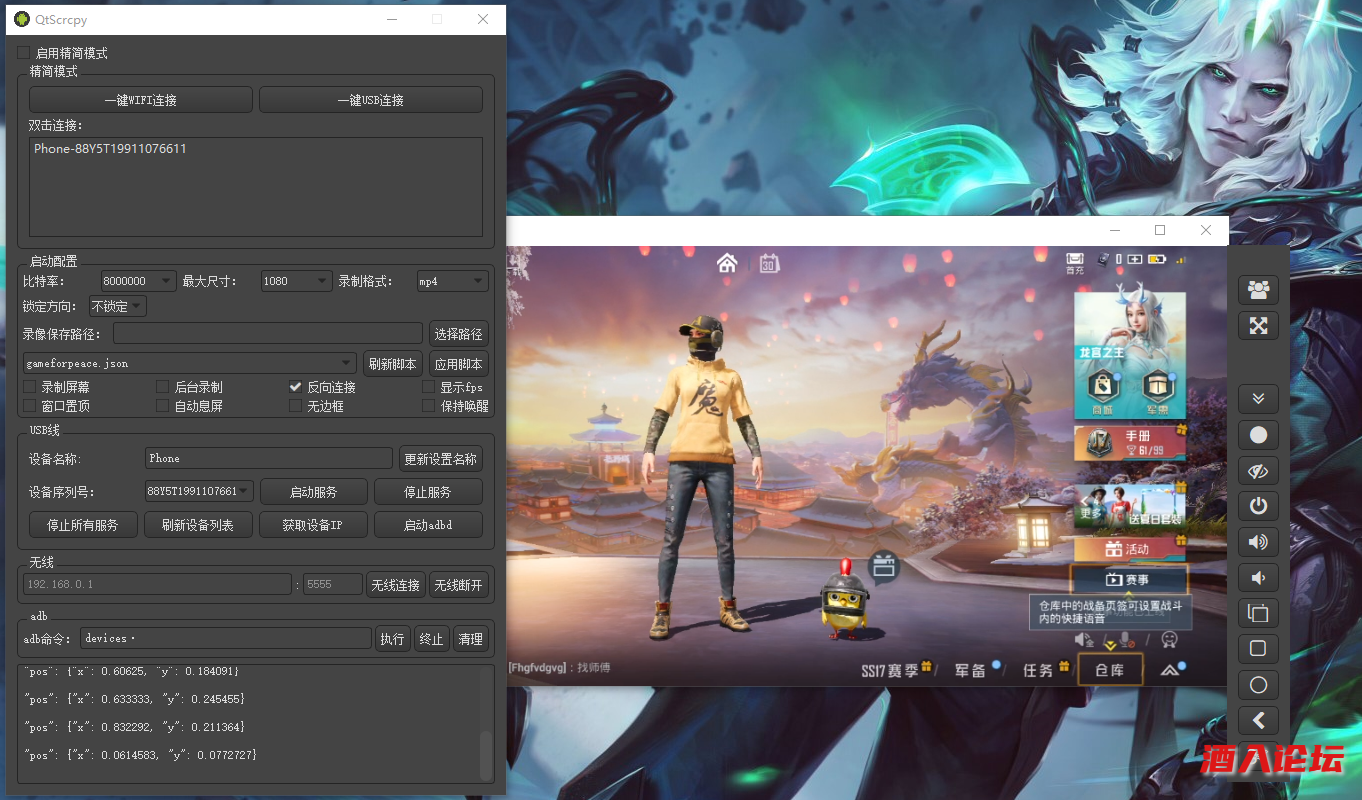
Task: Click the 一键WIFI连接 button
Action: click(141, 100)
